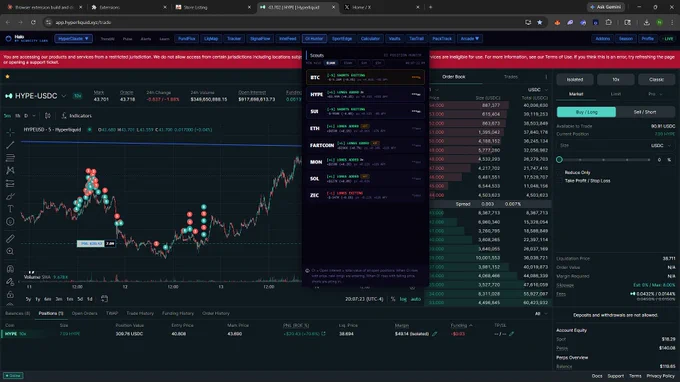This screenshot has width=680, height=382.
Task: Click the Classic button in order panel
Action: [x=656, y=79]
